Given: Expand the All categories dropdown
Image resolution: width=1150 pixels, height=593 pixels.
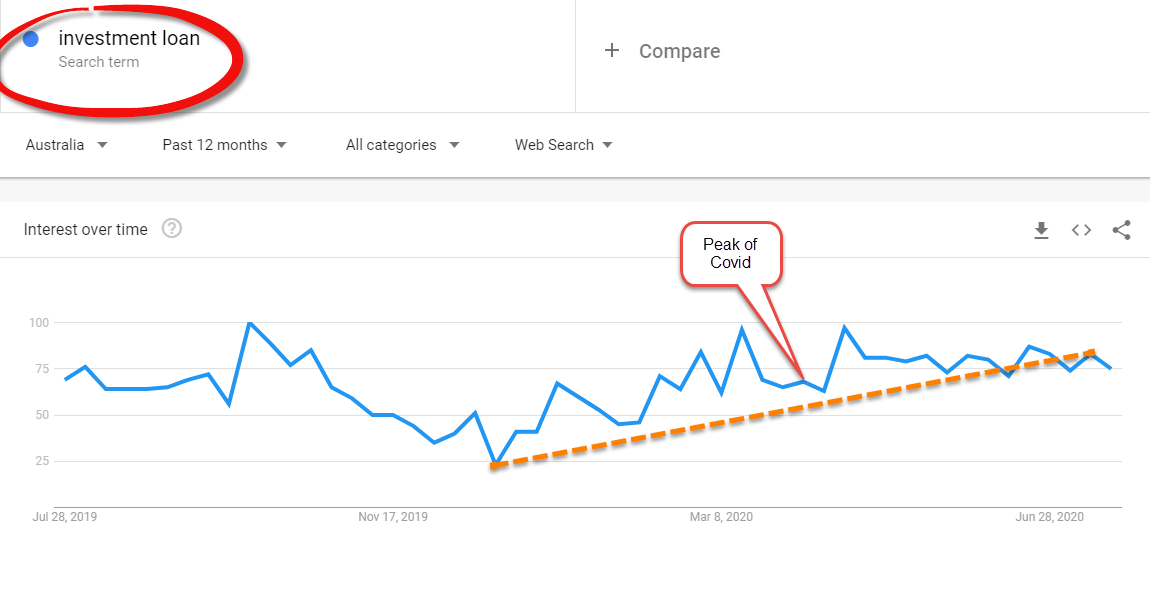Looking at the screenshot, I should tap(403, 145).
